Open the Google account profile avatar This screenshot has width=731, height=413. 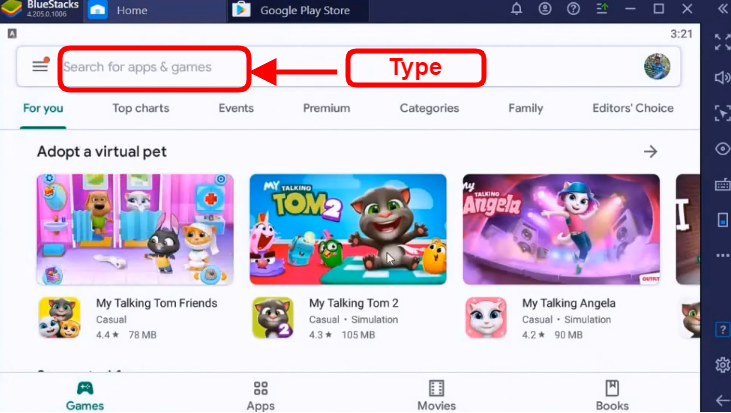click(657, 66)
